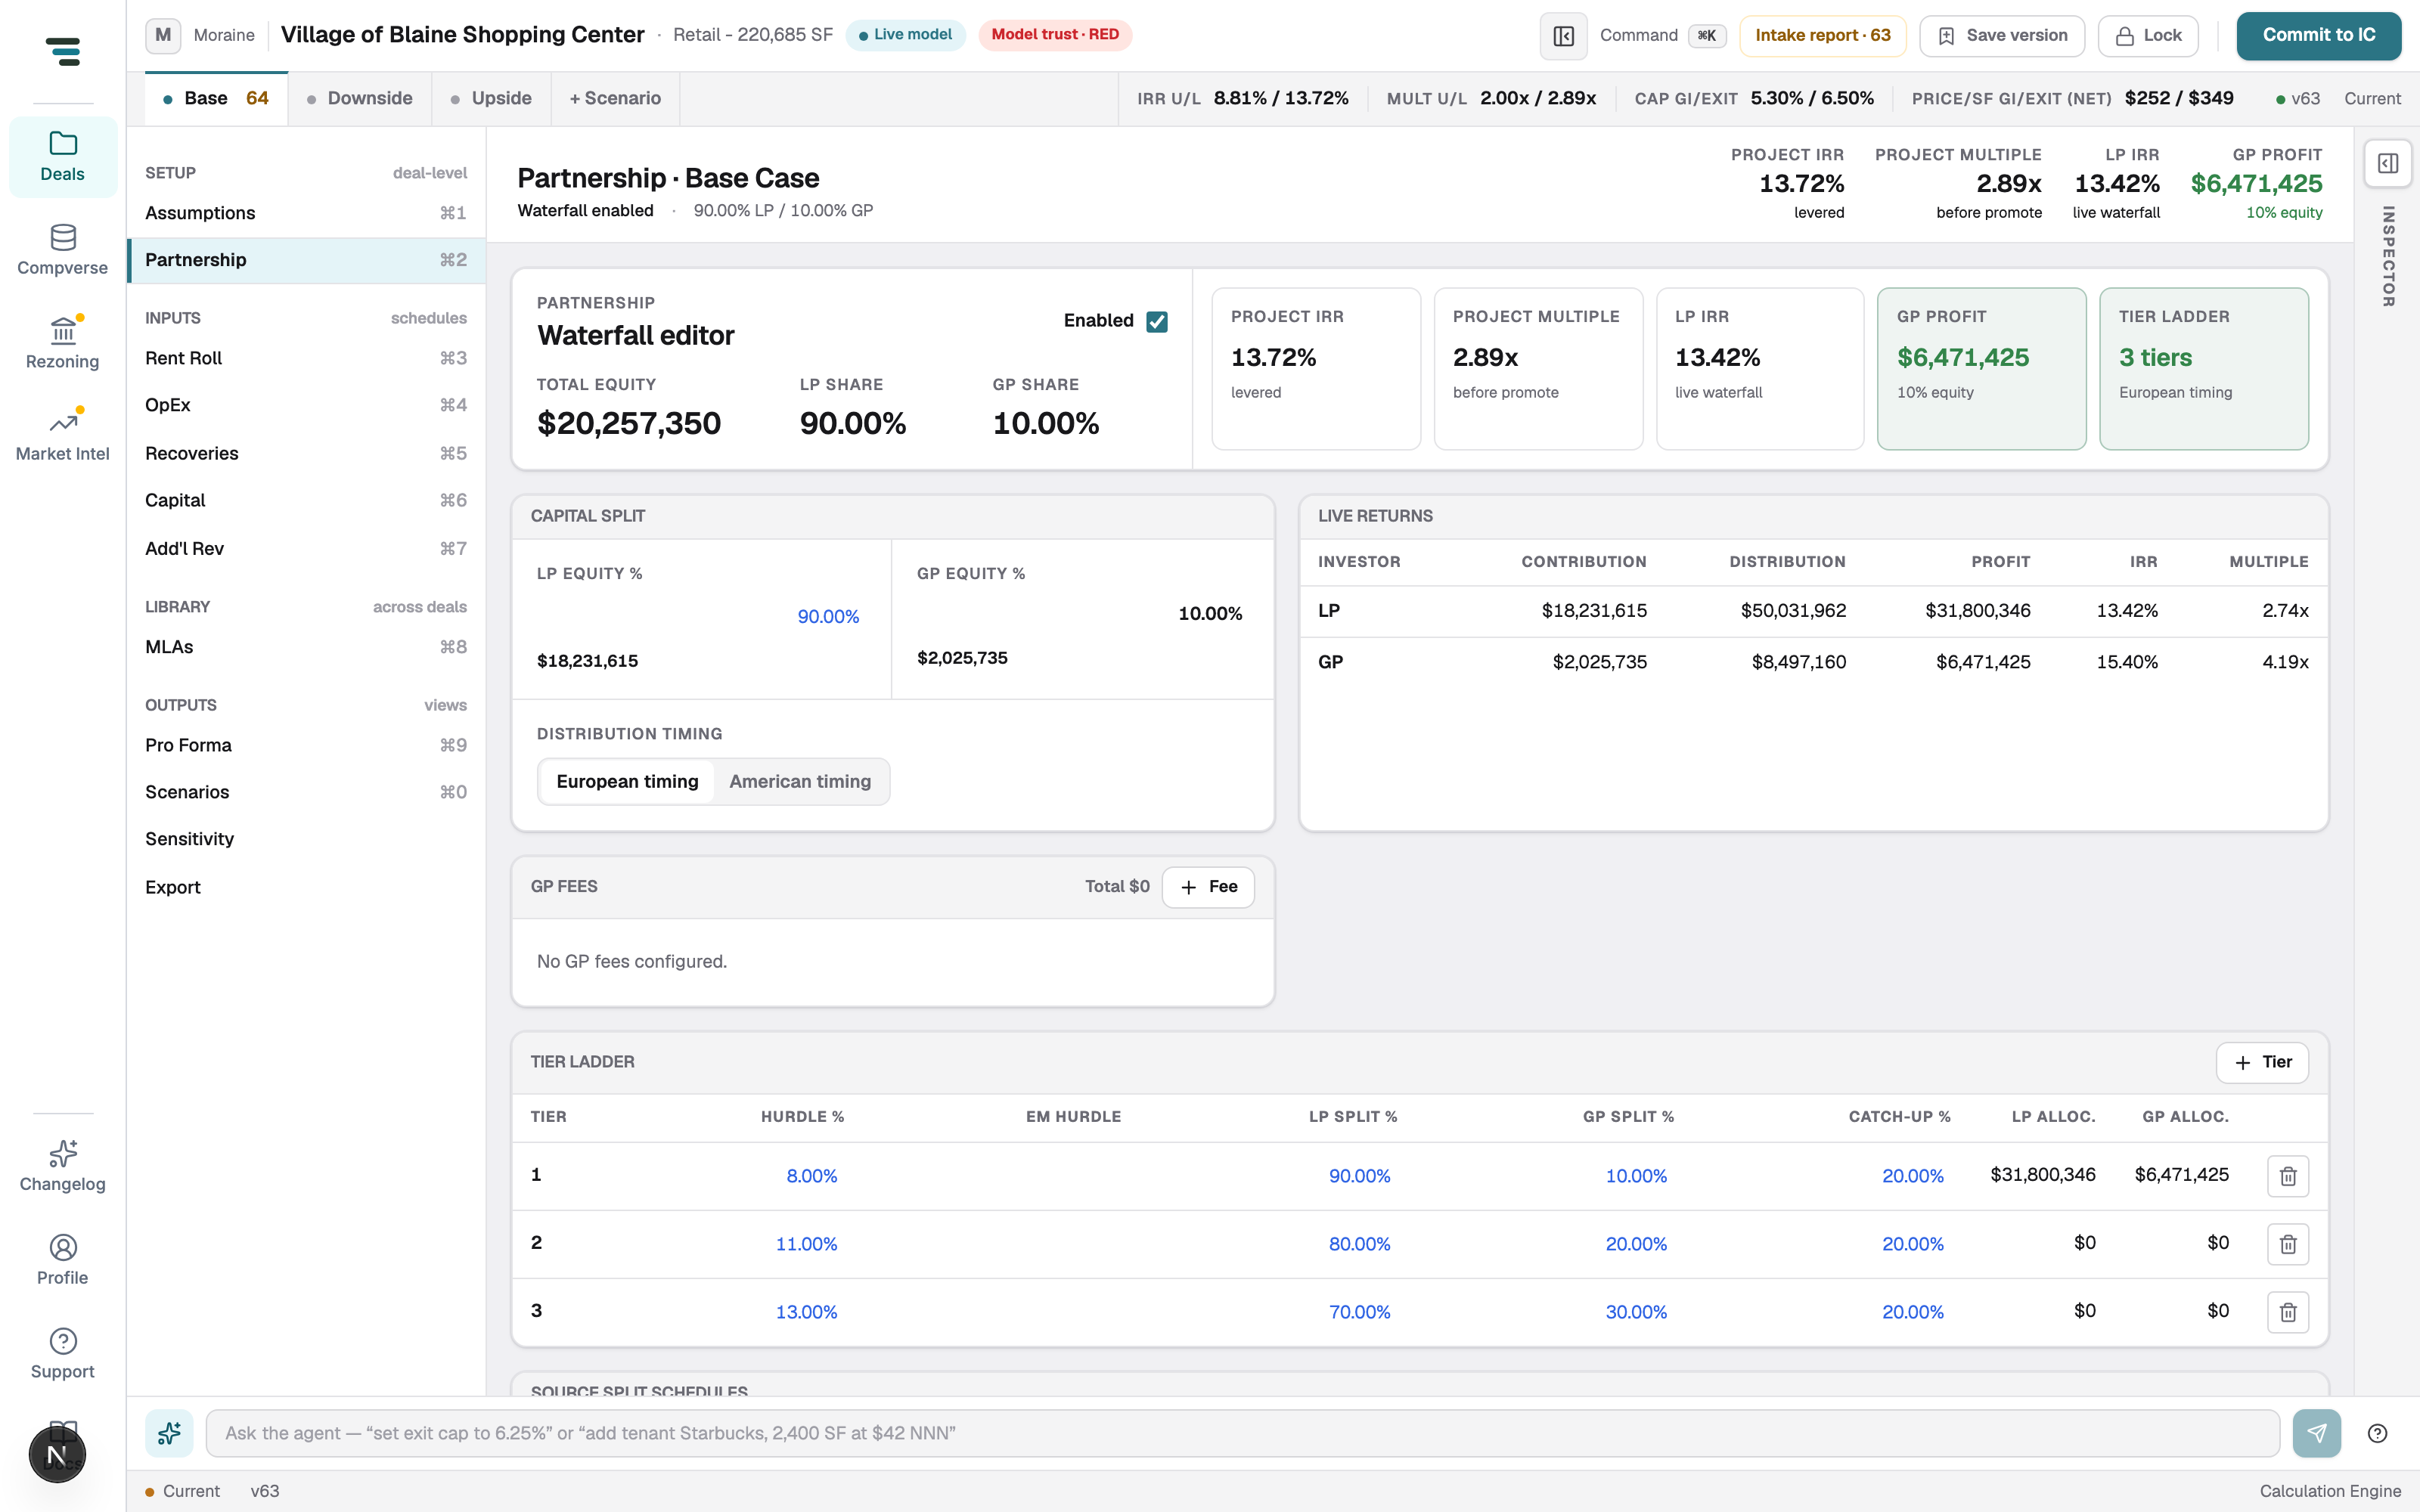Open Rent Roll inputs
The width and height of the screenshot is (2420, 1512).
tap(306, 358)
